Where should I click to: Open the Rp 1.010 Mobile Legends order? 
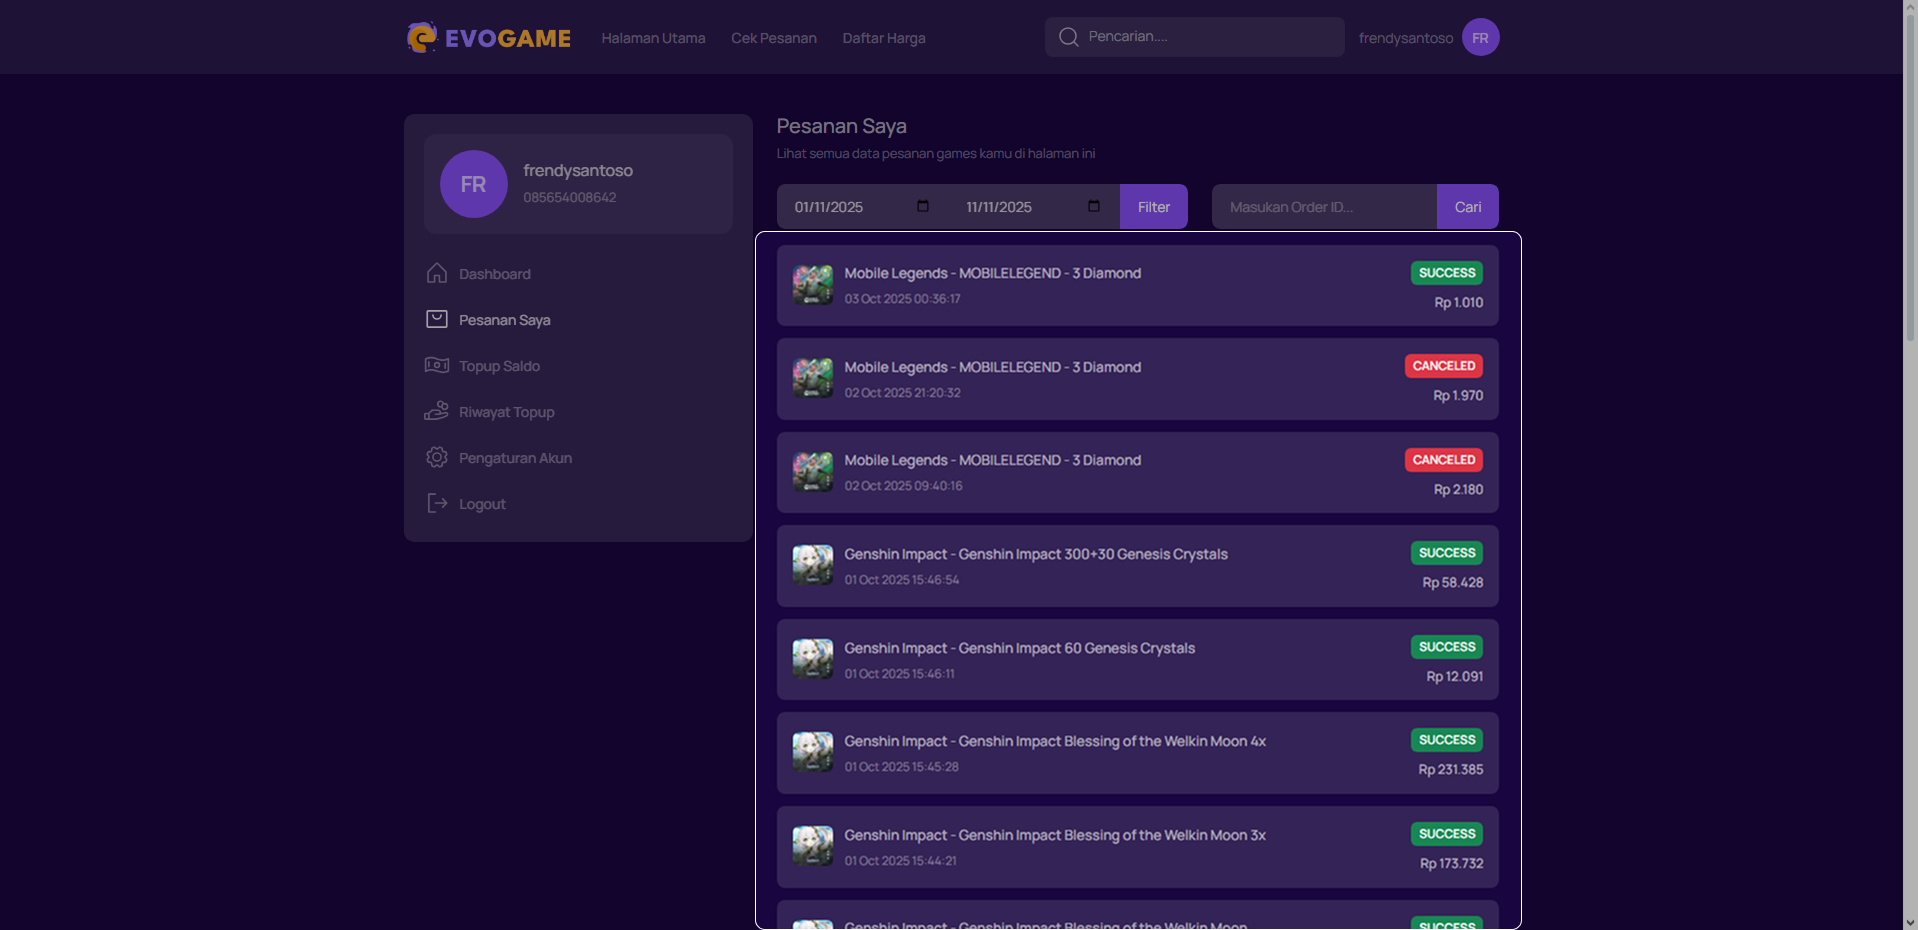click(x=1137, y=286)
